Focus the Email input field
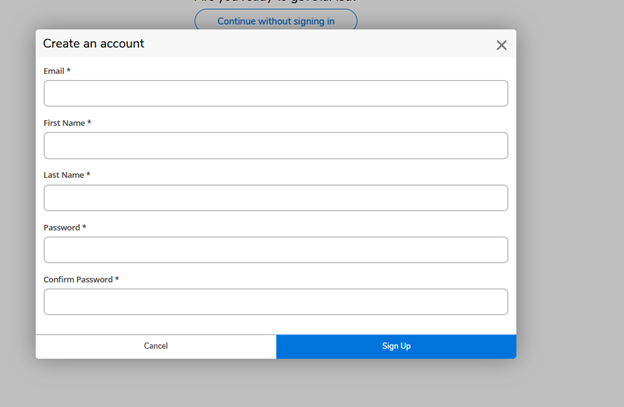 (275, 93)
